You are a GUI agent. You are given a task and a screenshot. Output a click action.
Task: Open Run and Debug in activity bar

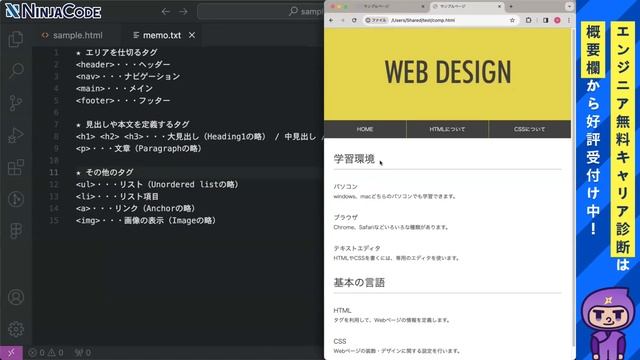coord(16,135)
